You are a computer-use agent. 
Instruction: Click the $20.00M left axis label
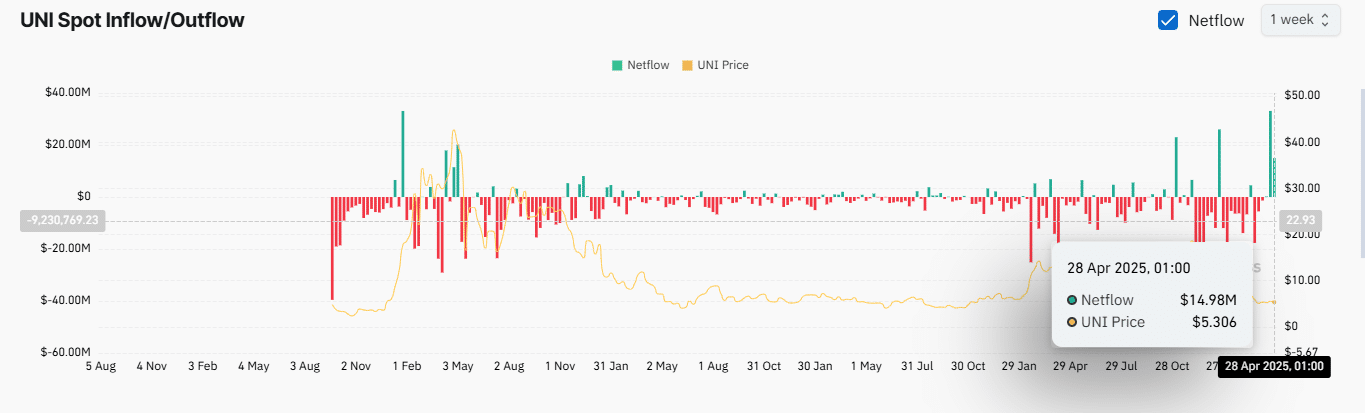click(x=68, y=144)
